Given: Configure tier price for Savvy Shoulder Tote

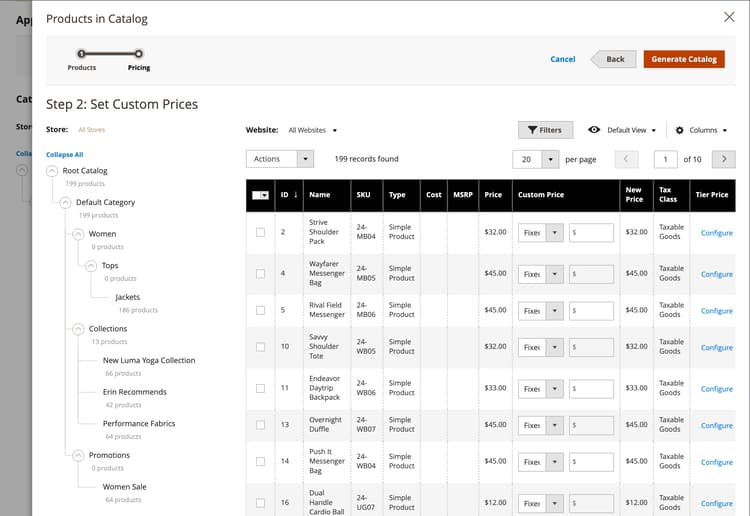Looking at the screenshot, I should click(717, 348).
